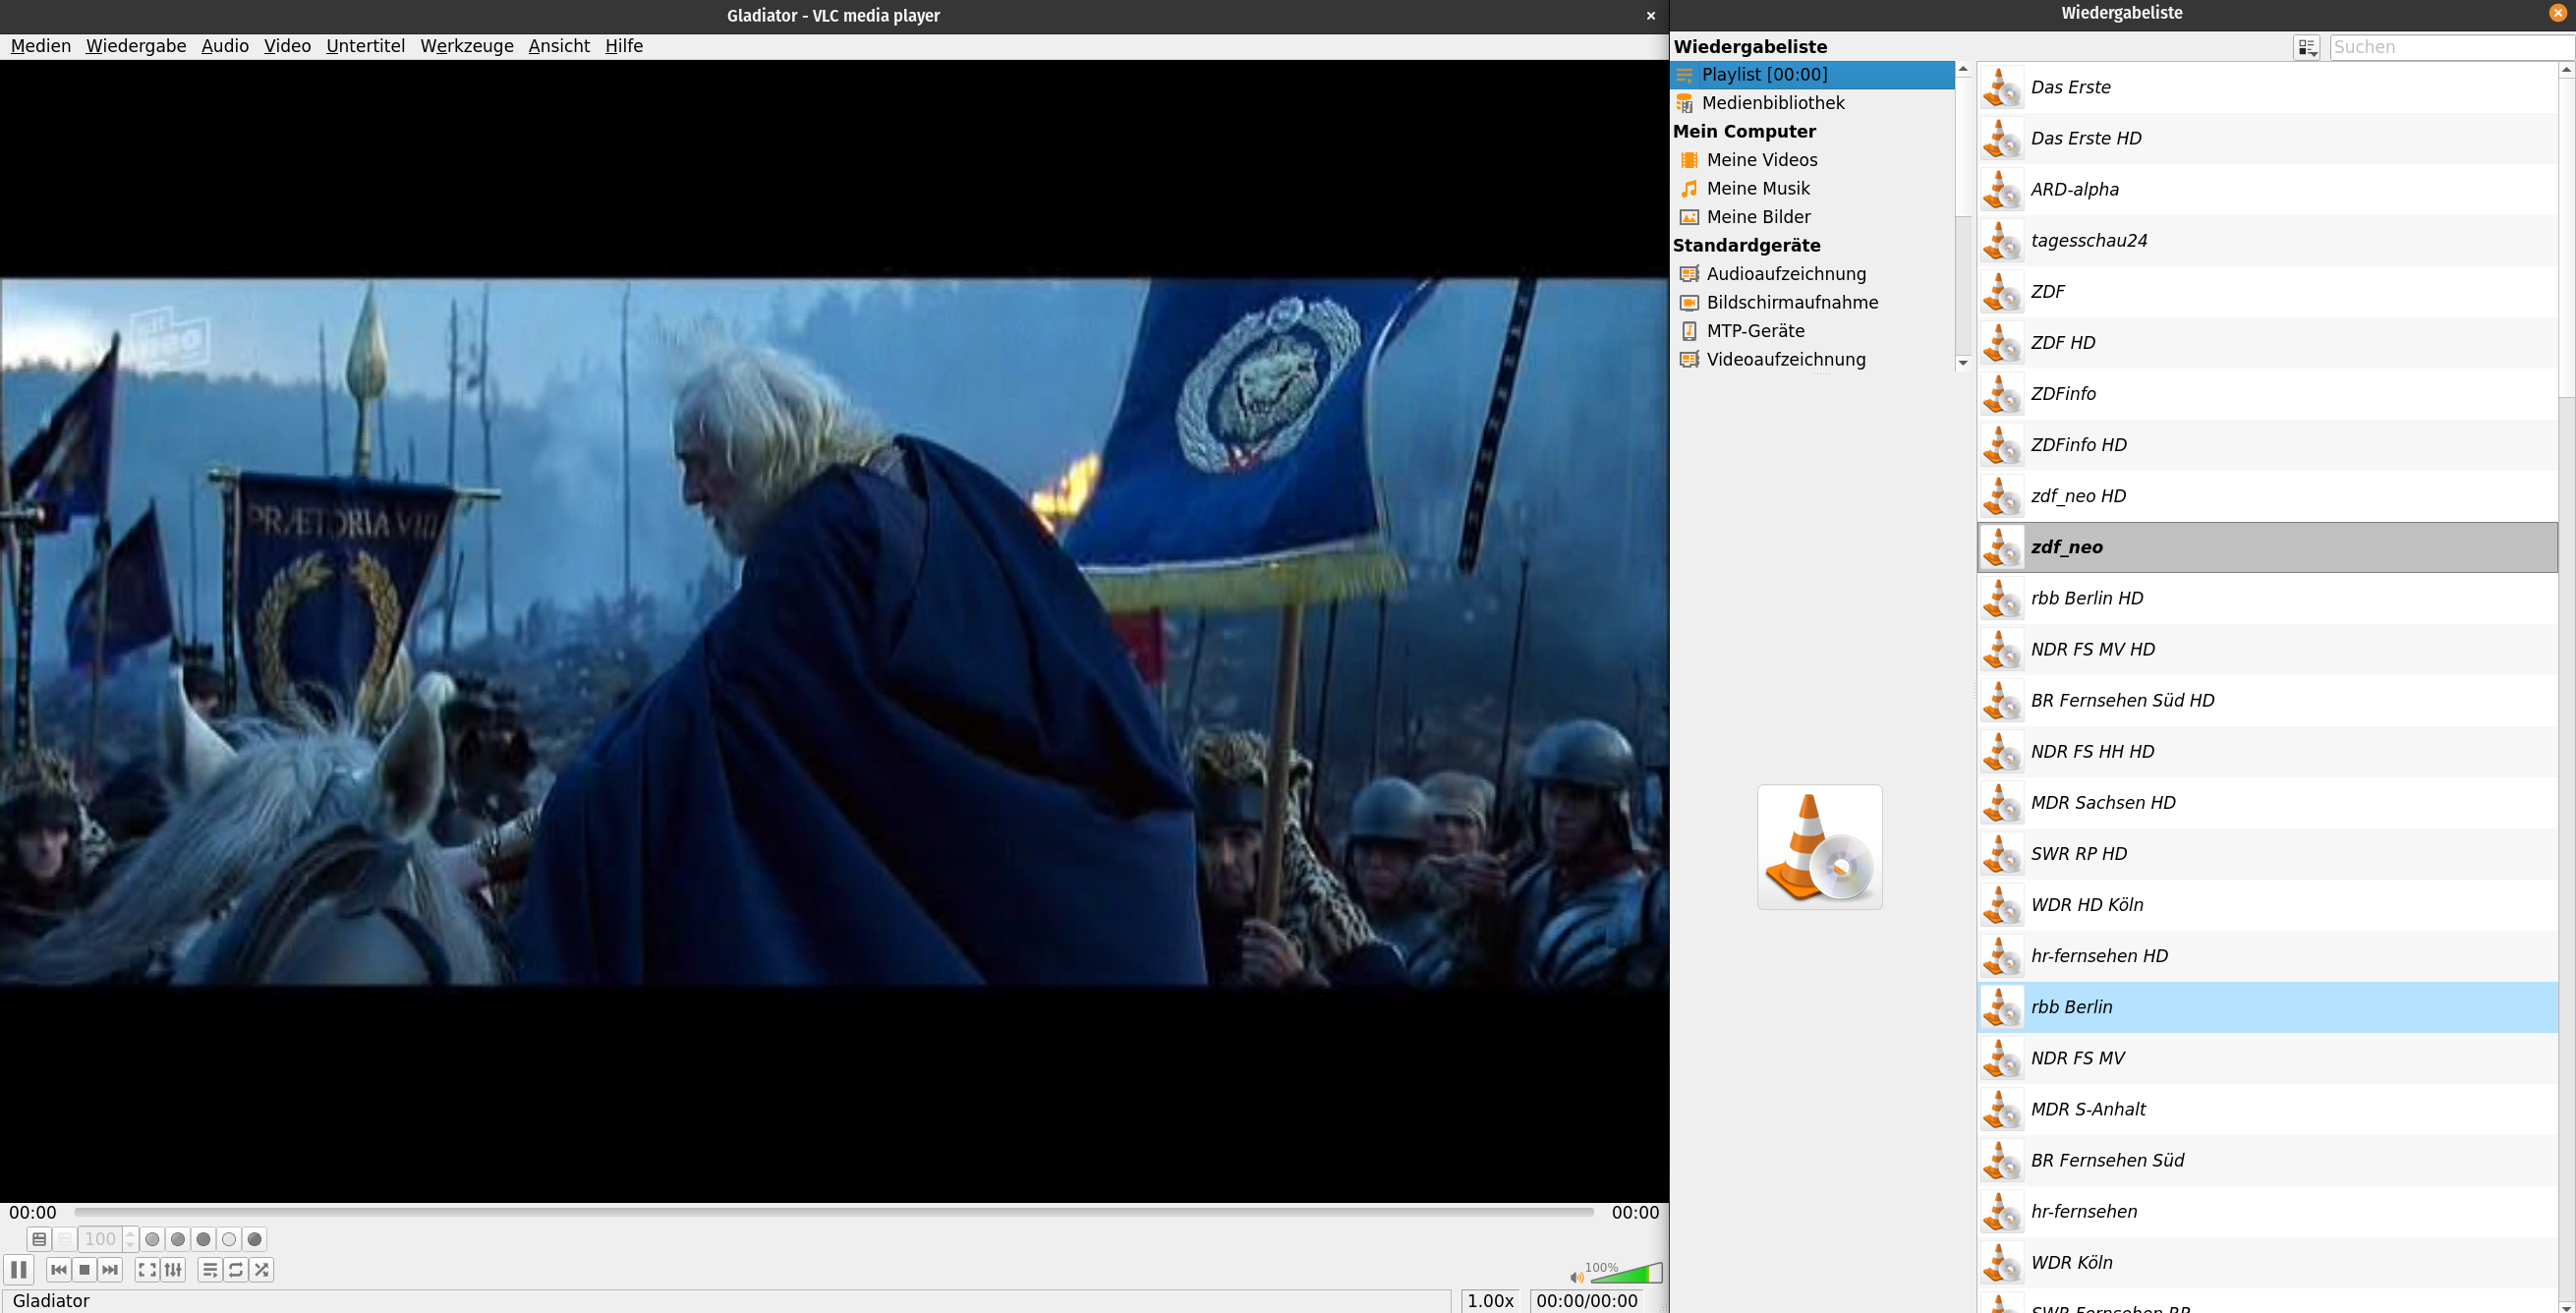Screen dimensions: 2576x1313
Task: Toggle random shuffle playback
Action: [x=262, y=1269]
